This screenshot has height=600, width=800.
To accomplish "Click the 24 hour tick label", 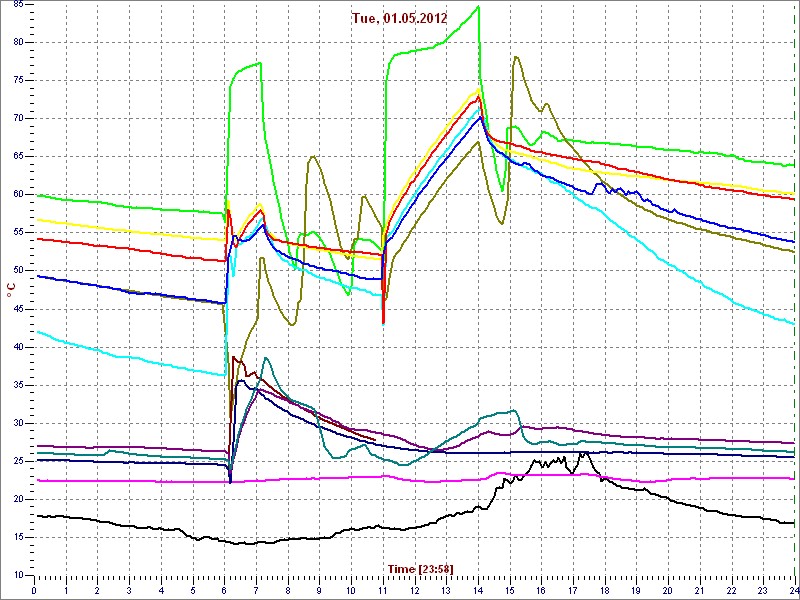I will point(792,590).
